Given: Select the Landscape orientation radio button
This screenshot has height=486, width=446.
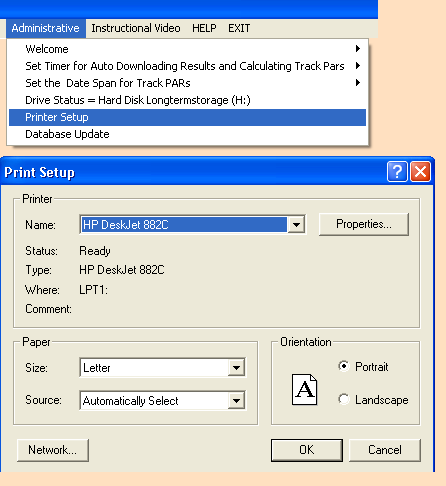Looking at the screenshot, I should pyautogui.click(x=343, y=399).
